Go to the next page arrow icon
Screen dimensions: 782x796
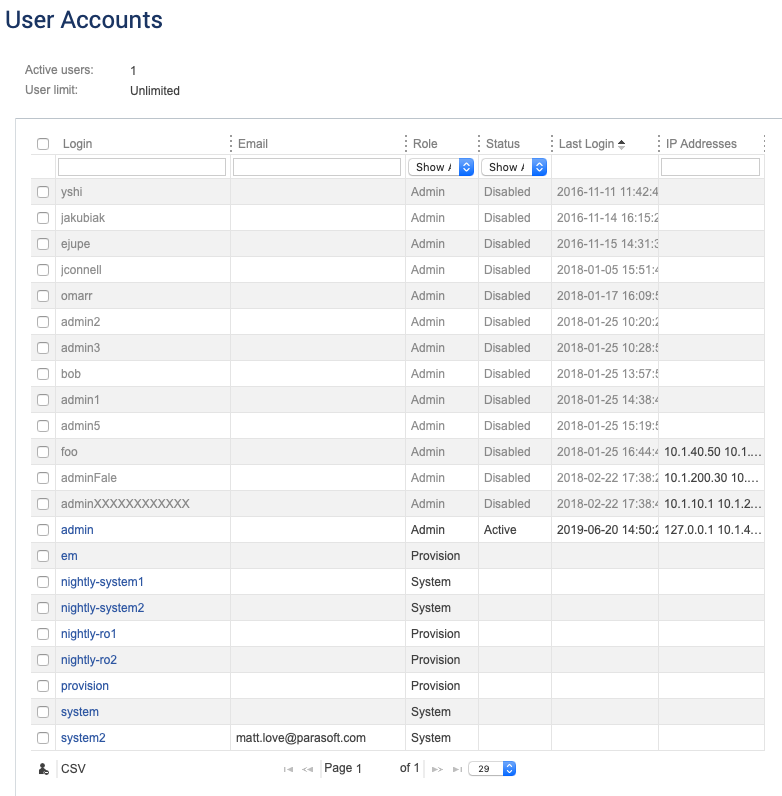pos(437,769)
